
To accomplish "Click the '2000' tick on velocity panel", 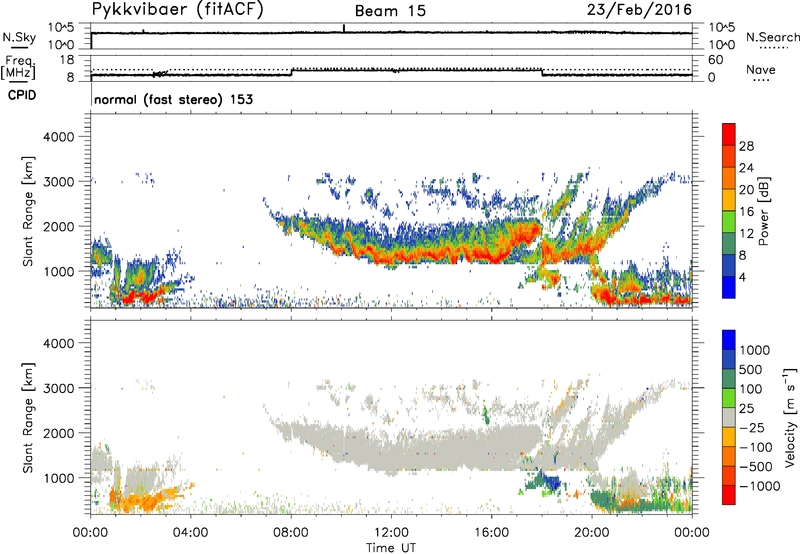I will [x=58, y=433].
